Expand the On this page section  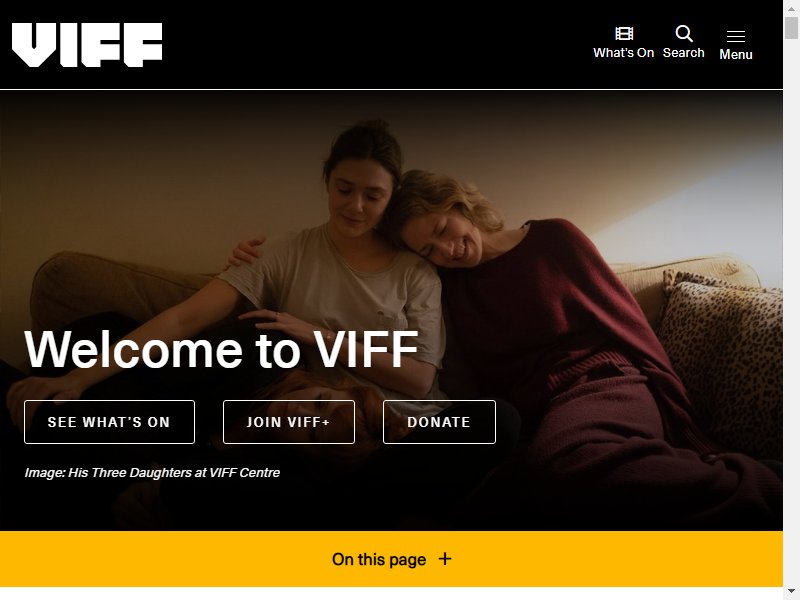(x=391, y=559)
